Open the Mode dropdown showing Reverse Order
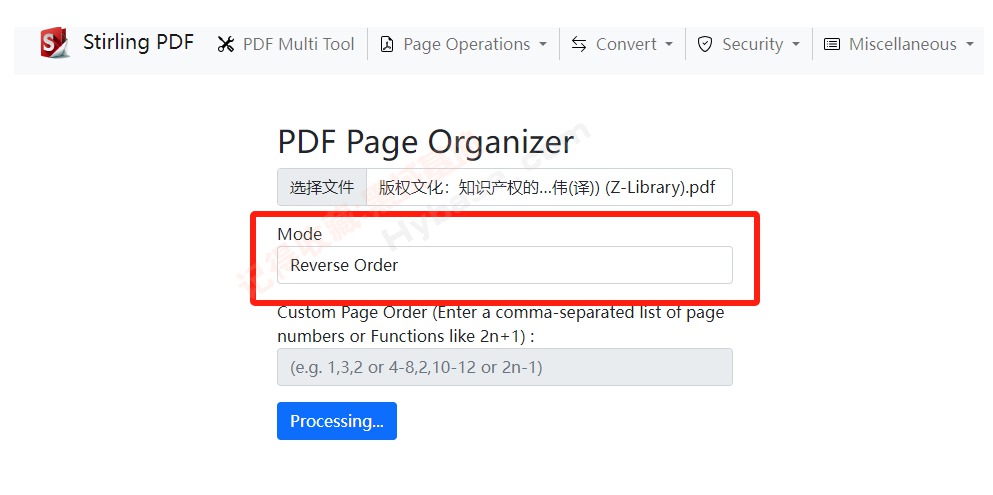The height and width of the screenshot is (495, 993). pos(505,265)
